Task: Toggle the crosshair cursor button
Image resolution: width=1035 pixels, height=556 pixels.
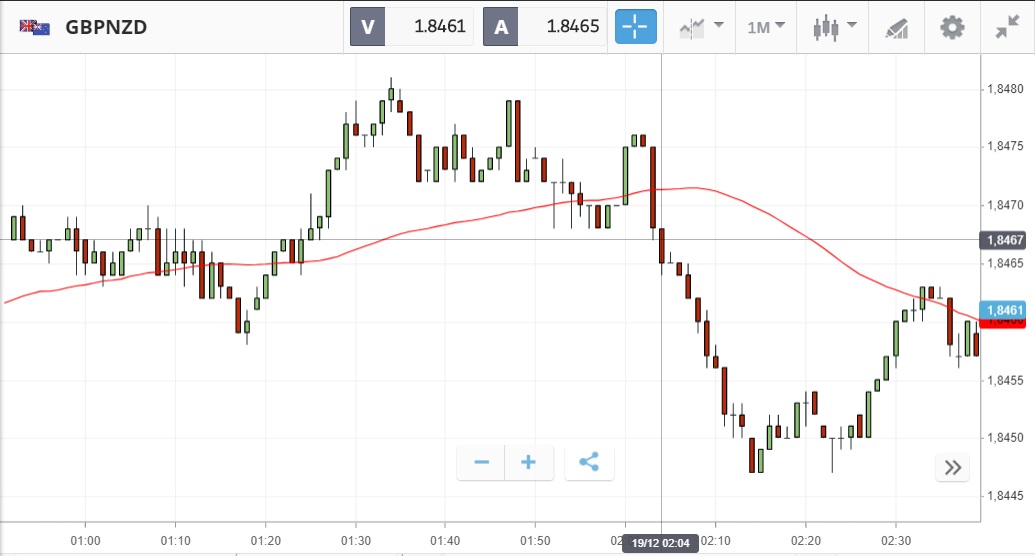Action: point(636,27)
